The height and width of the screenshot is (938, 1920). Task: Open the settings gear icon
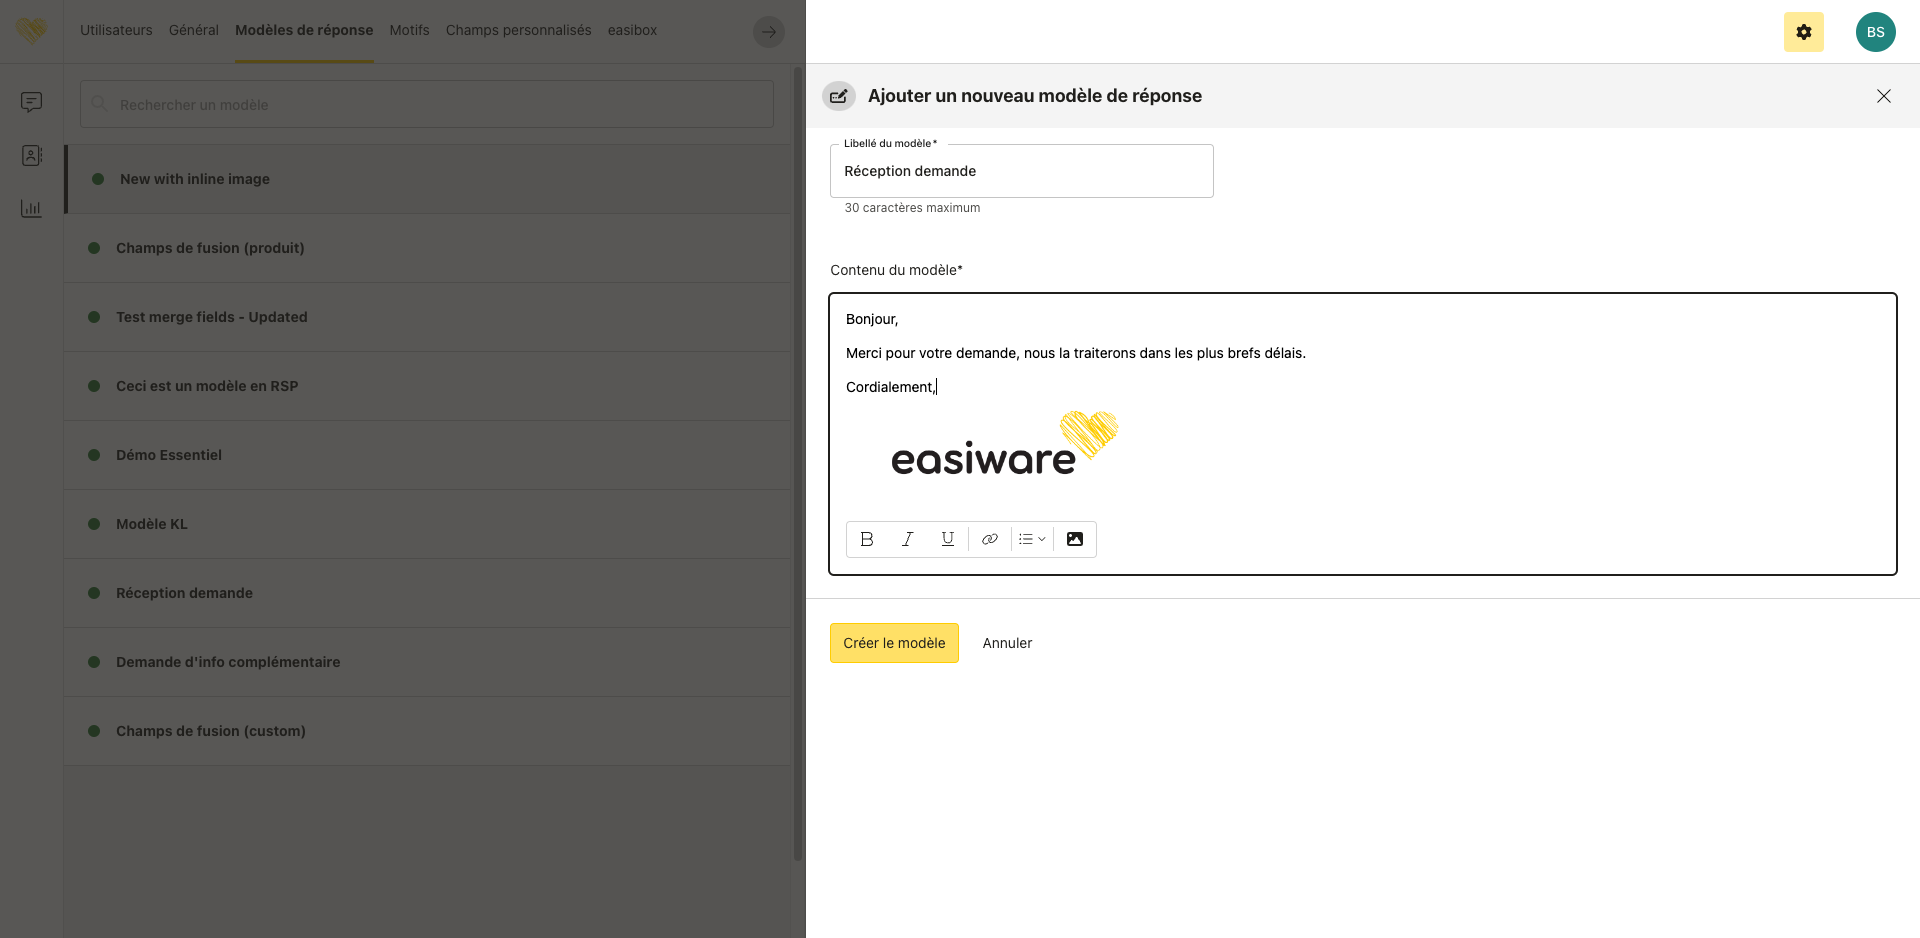tap(1803, 32)
